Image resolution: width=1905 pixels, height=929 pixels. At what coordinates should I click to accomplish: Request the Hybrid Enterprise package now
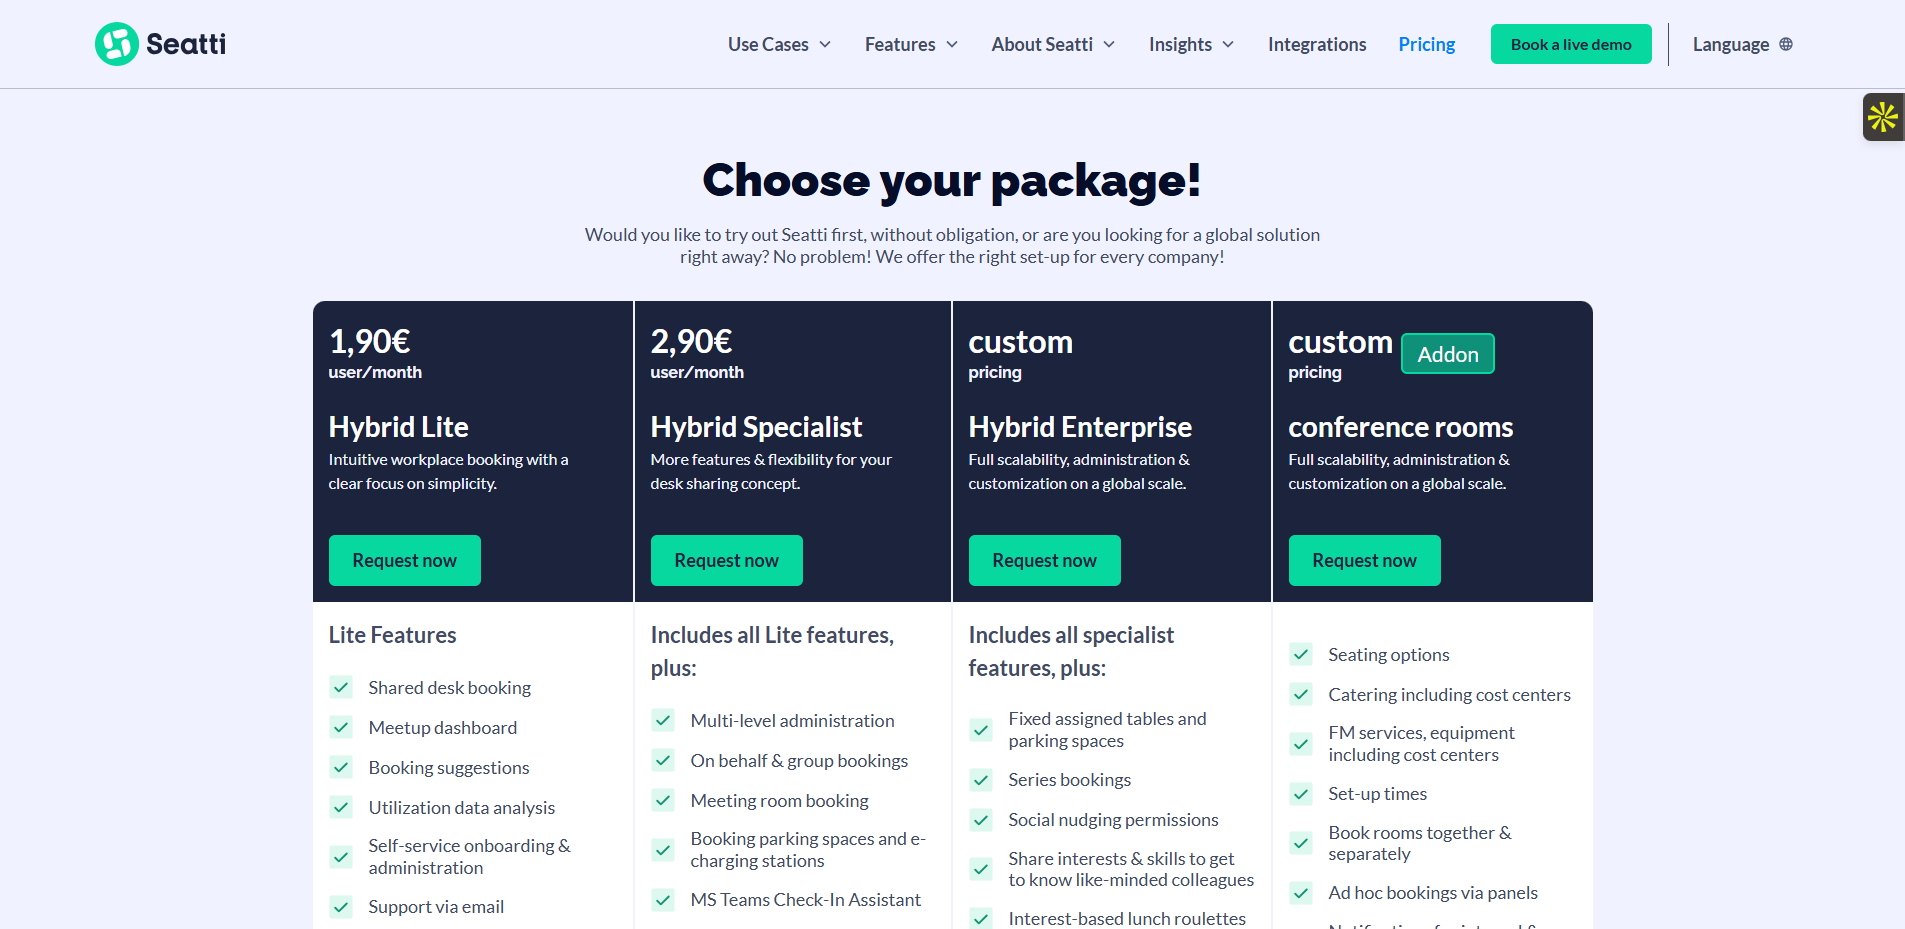point(1044,560)
